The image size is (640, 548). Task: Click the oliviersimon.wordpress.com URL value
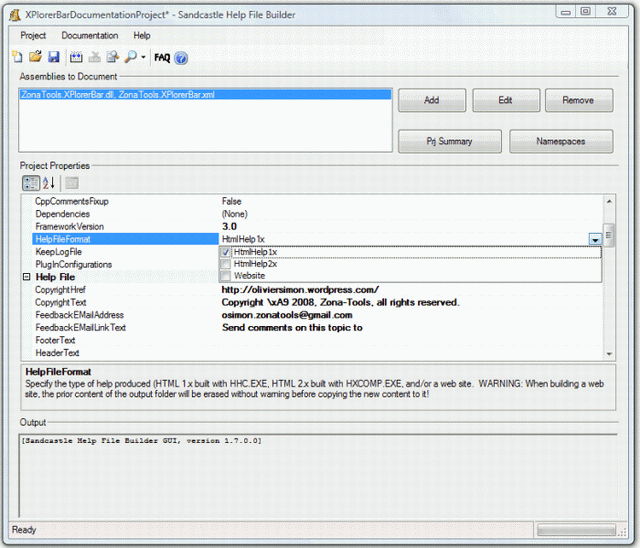(x=300, y=290)
